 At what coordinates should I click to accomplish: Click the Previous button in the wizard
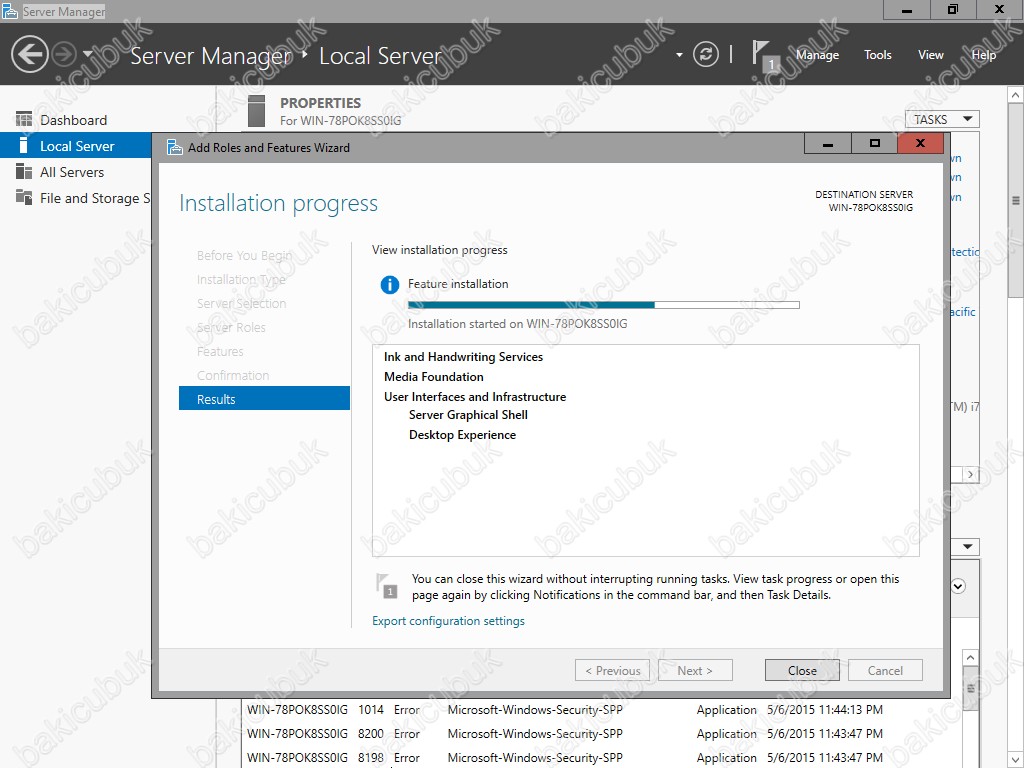pos(613,671)
